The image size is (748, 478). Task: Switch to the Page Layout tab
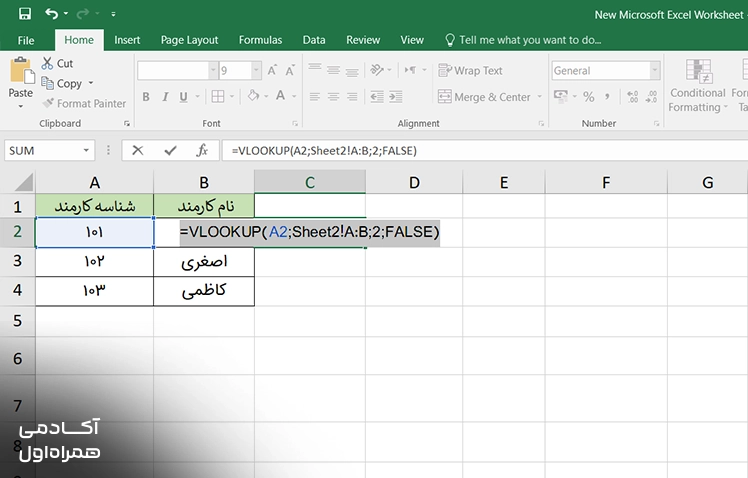[189, 40]
